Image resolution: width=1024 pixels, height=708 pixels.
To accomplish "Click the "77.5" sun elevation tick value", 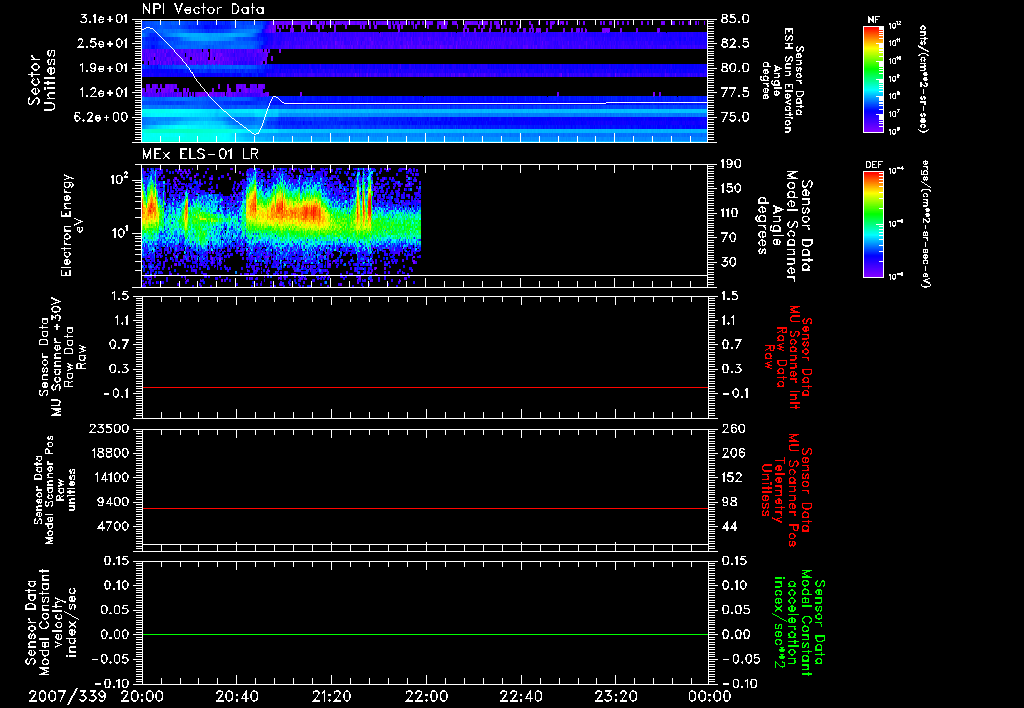I will click(x=735, y=93).
